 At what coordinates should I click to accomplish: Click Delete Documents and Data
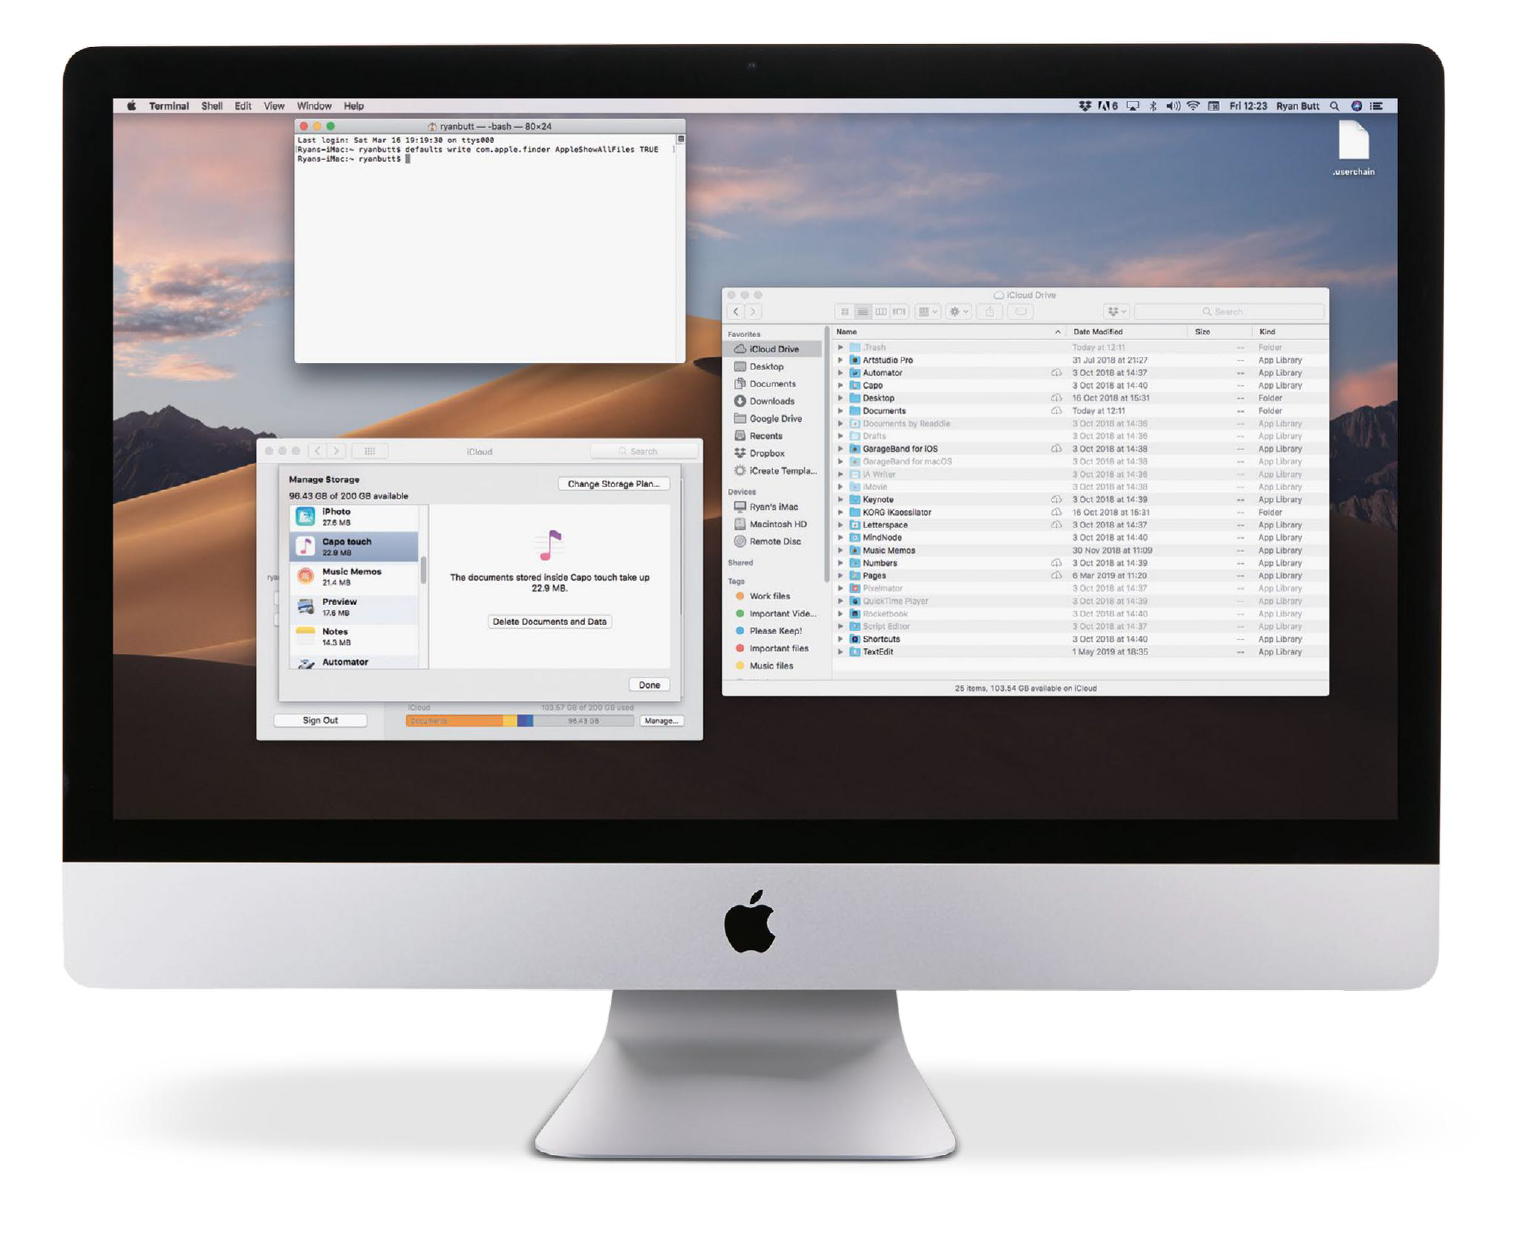[550, 622]
